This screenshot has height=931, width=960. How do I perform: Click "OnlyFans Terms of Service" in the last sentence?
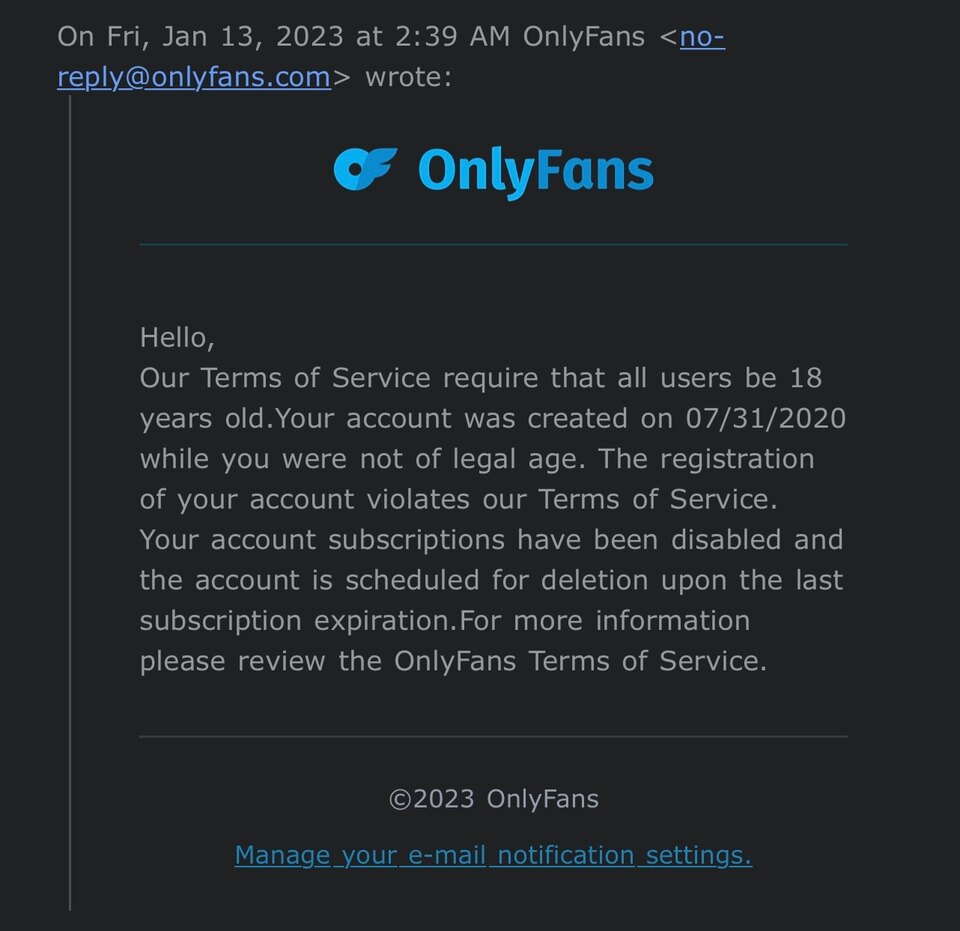[578, 661]
